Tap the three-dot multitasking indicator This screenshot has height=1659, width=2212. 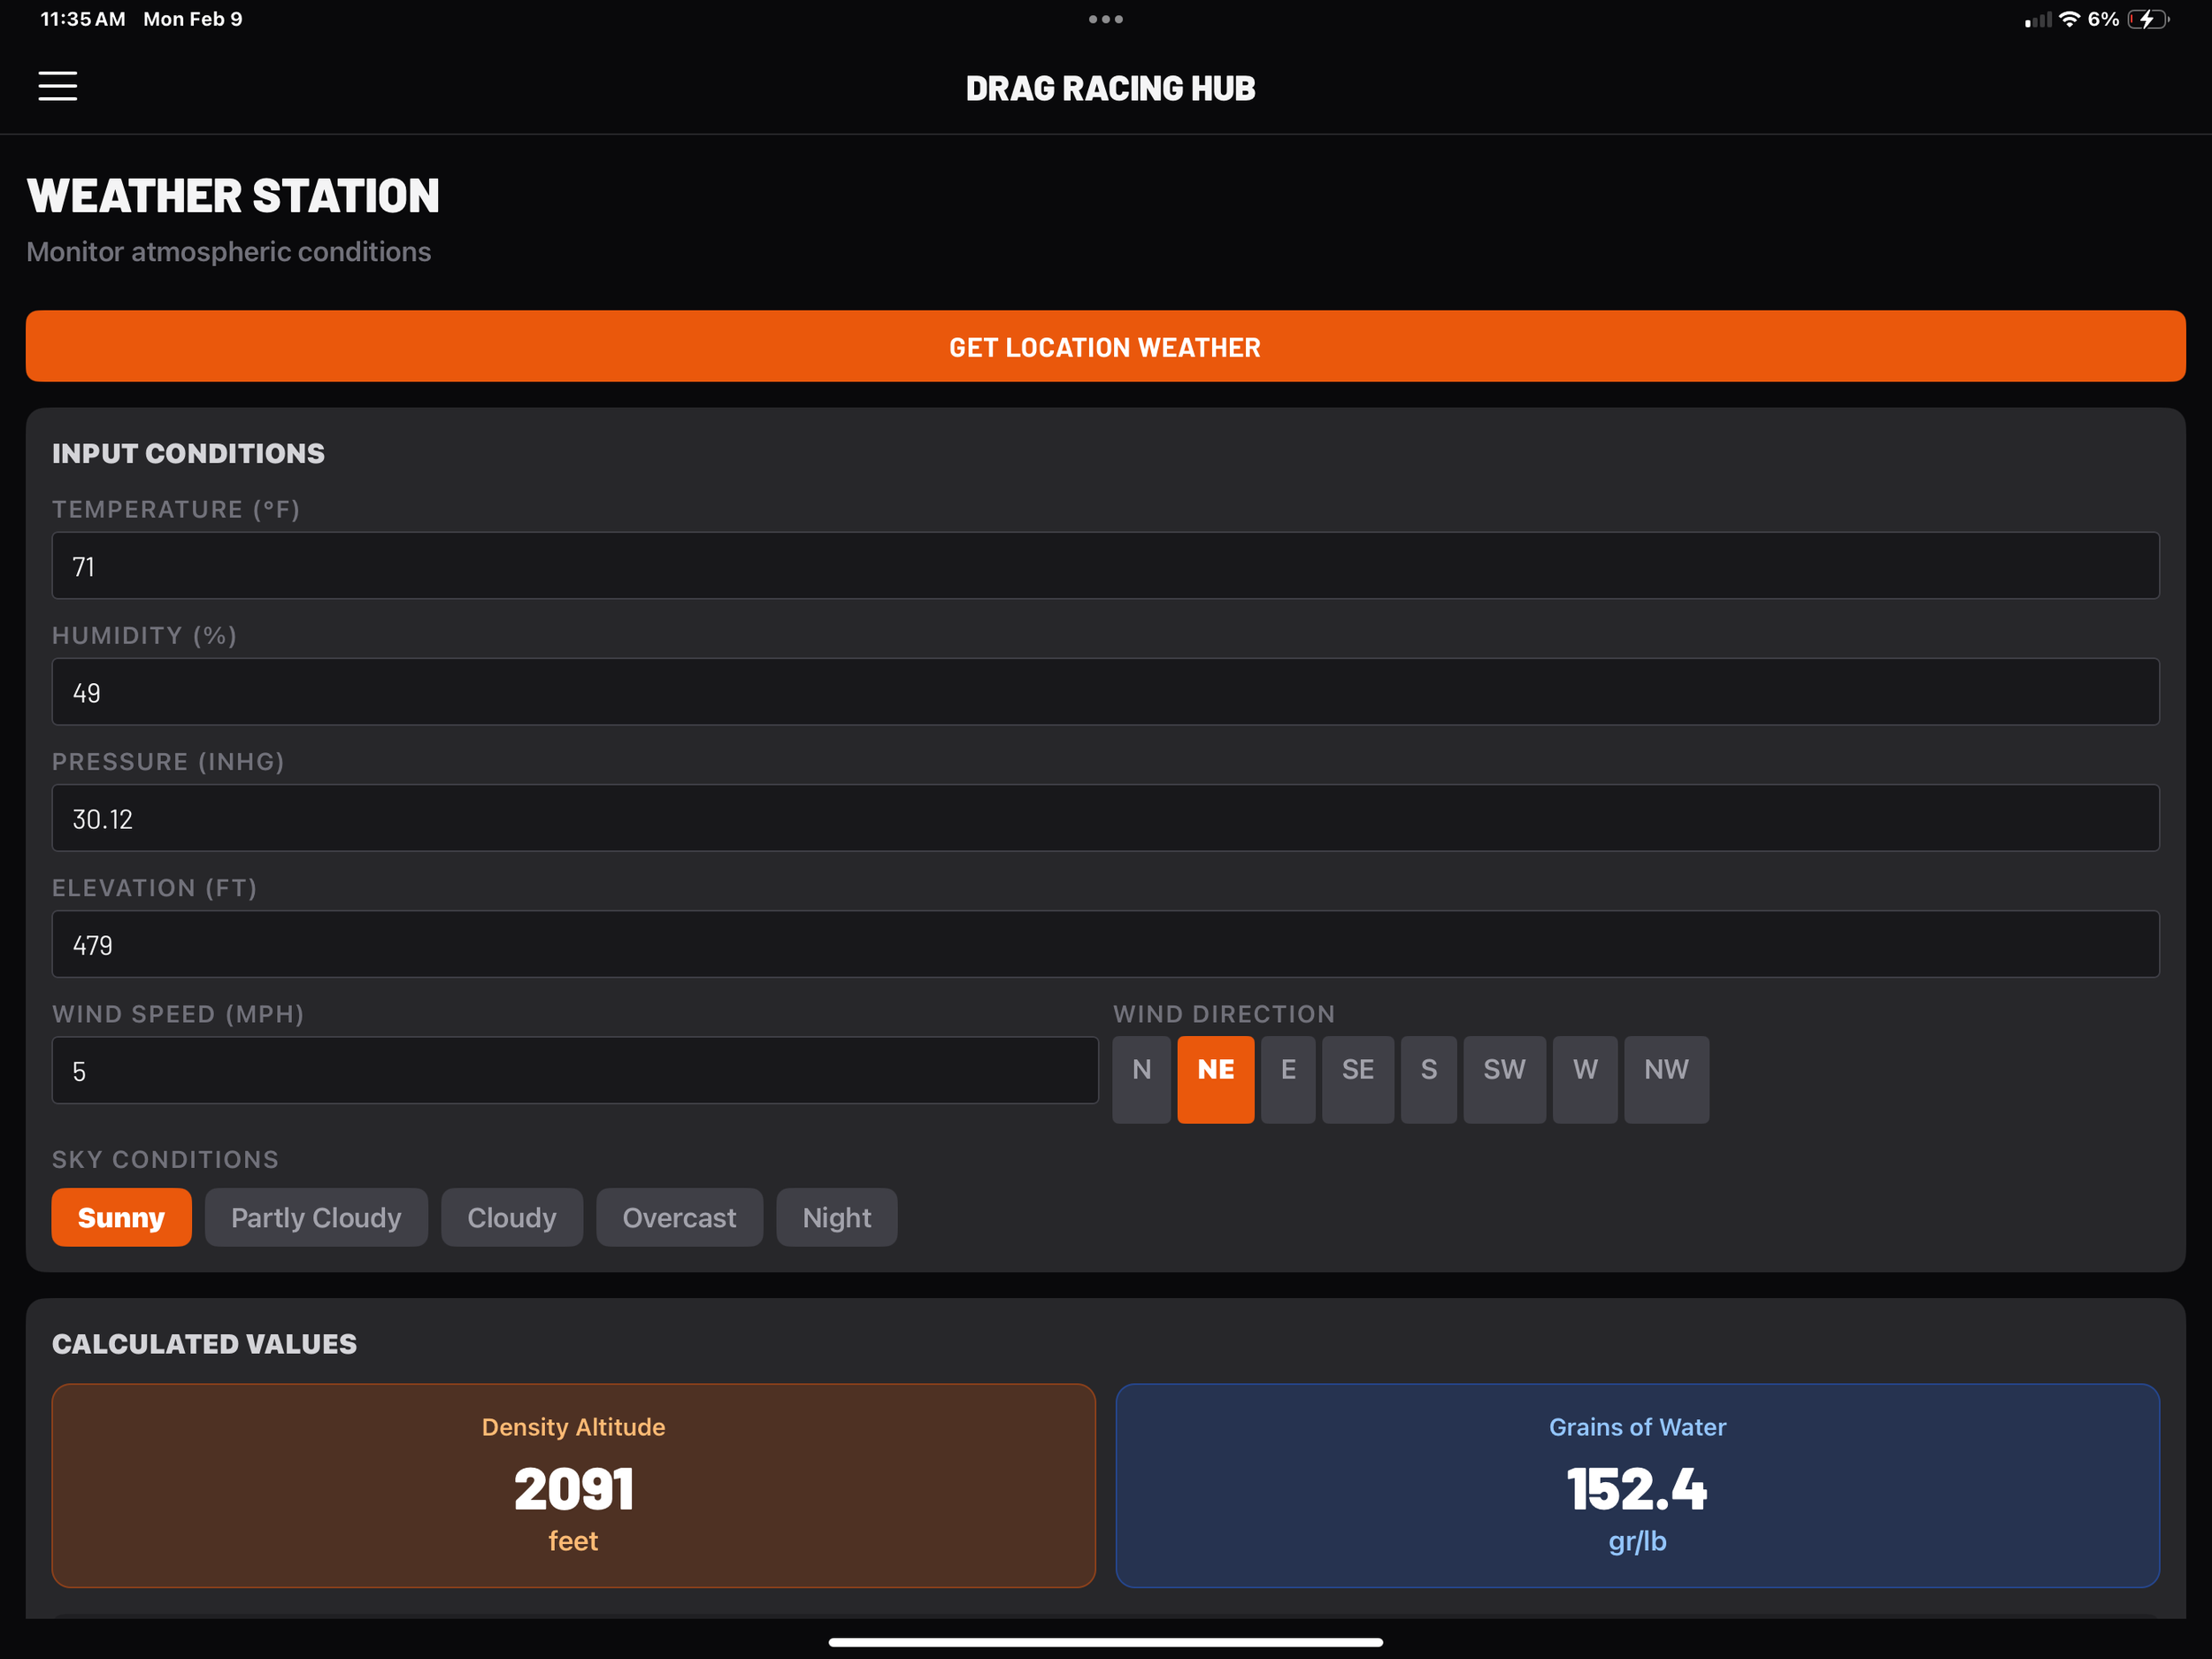(1105, 19)
